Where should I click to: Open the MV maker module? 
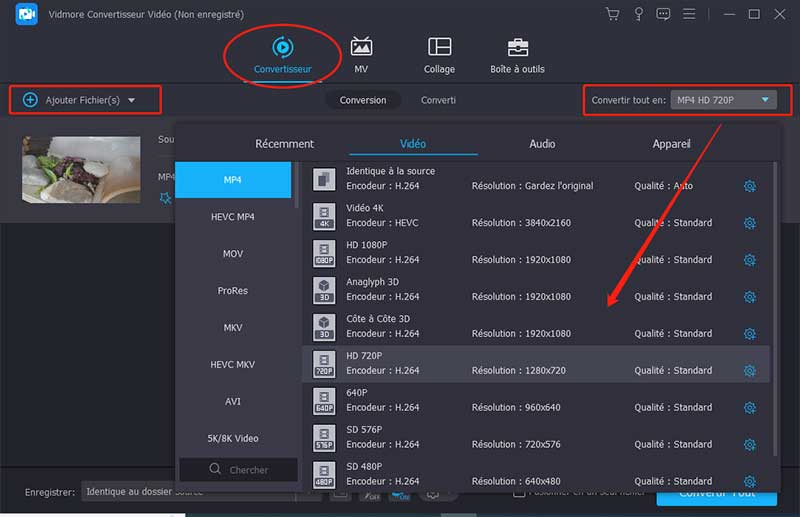(361, 53)
